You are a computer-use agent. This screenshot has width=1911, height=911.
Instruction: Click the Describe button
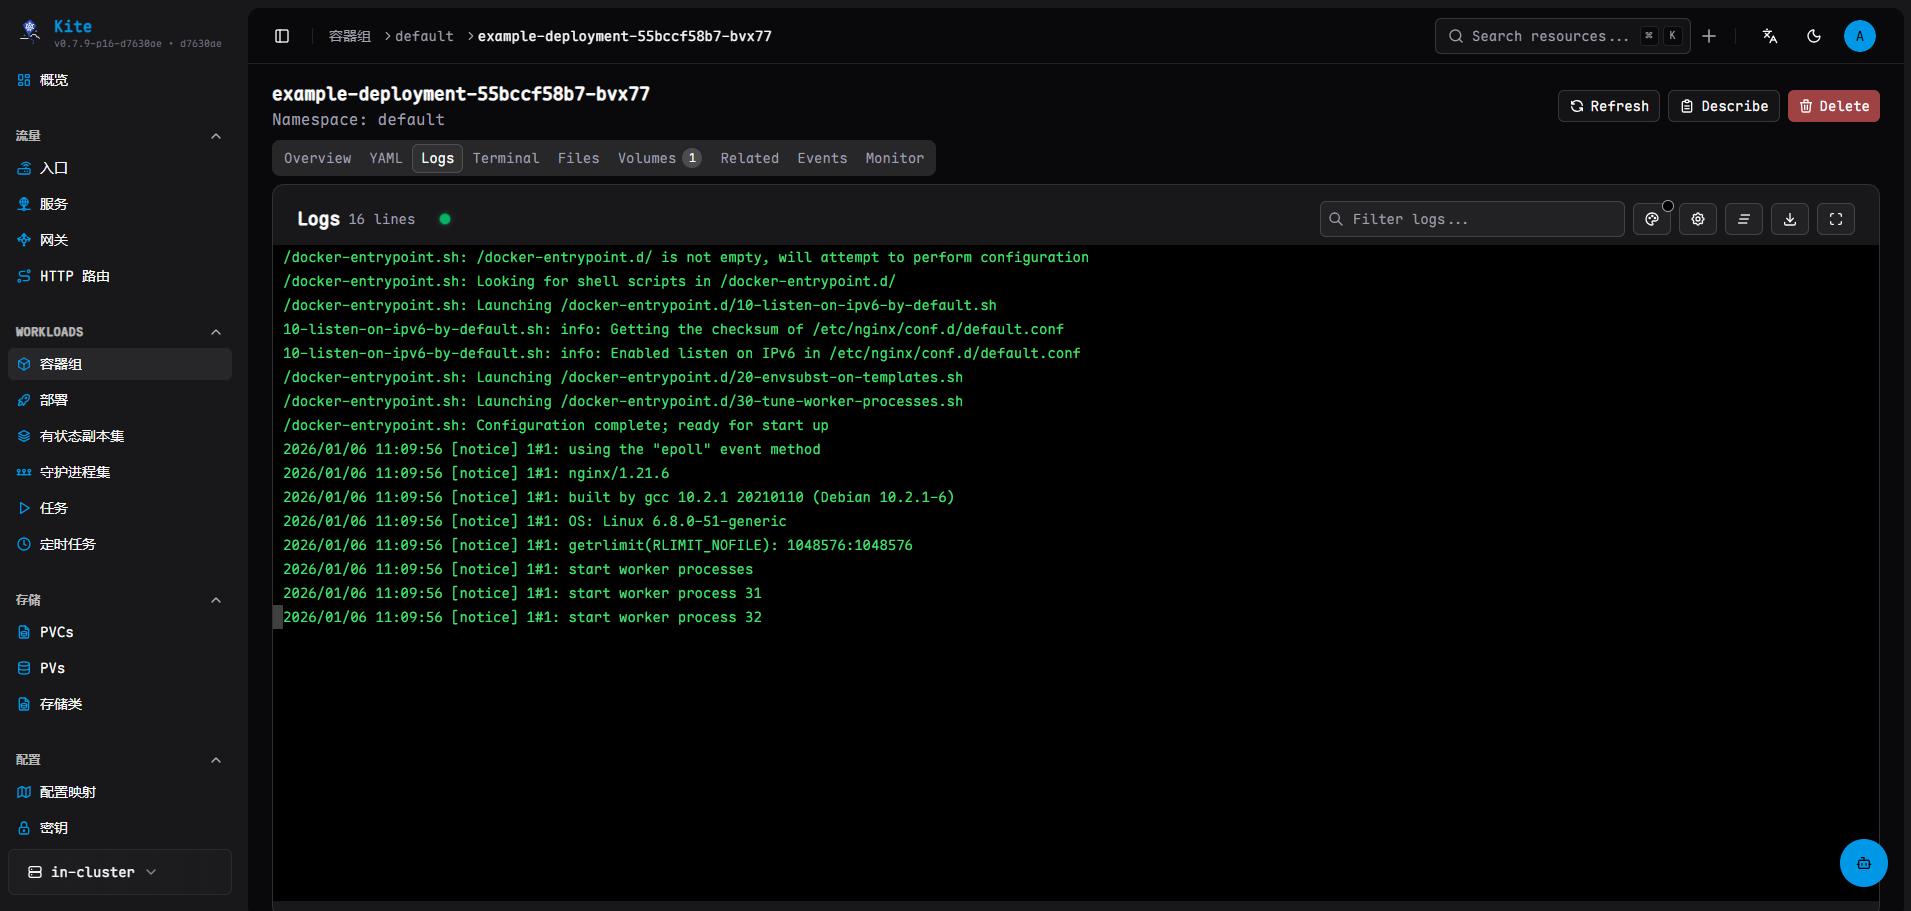1723,106
